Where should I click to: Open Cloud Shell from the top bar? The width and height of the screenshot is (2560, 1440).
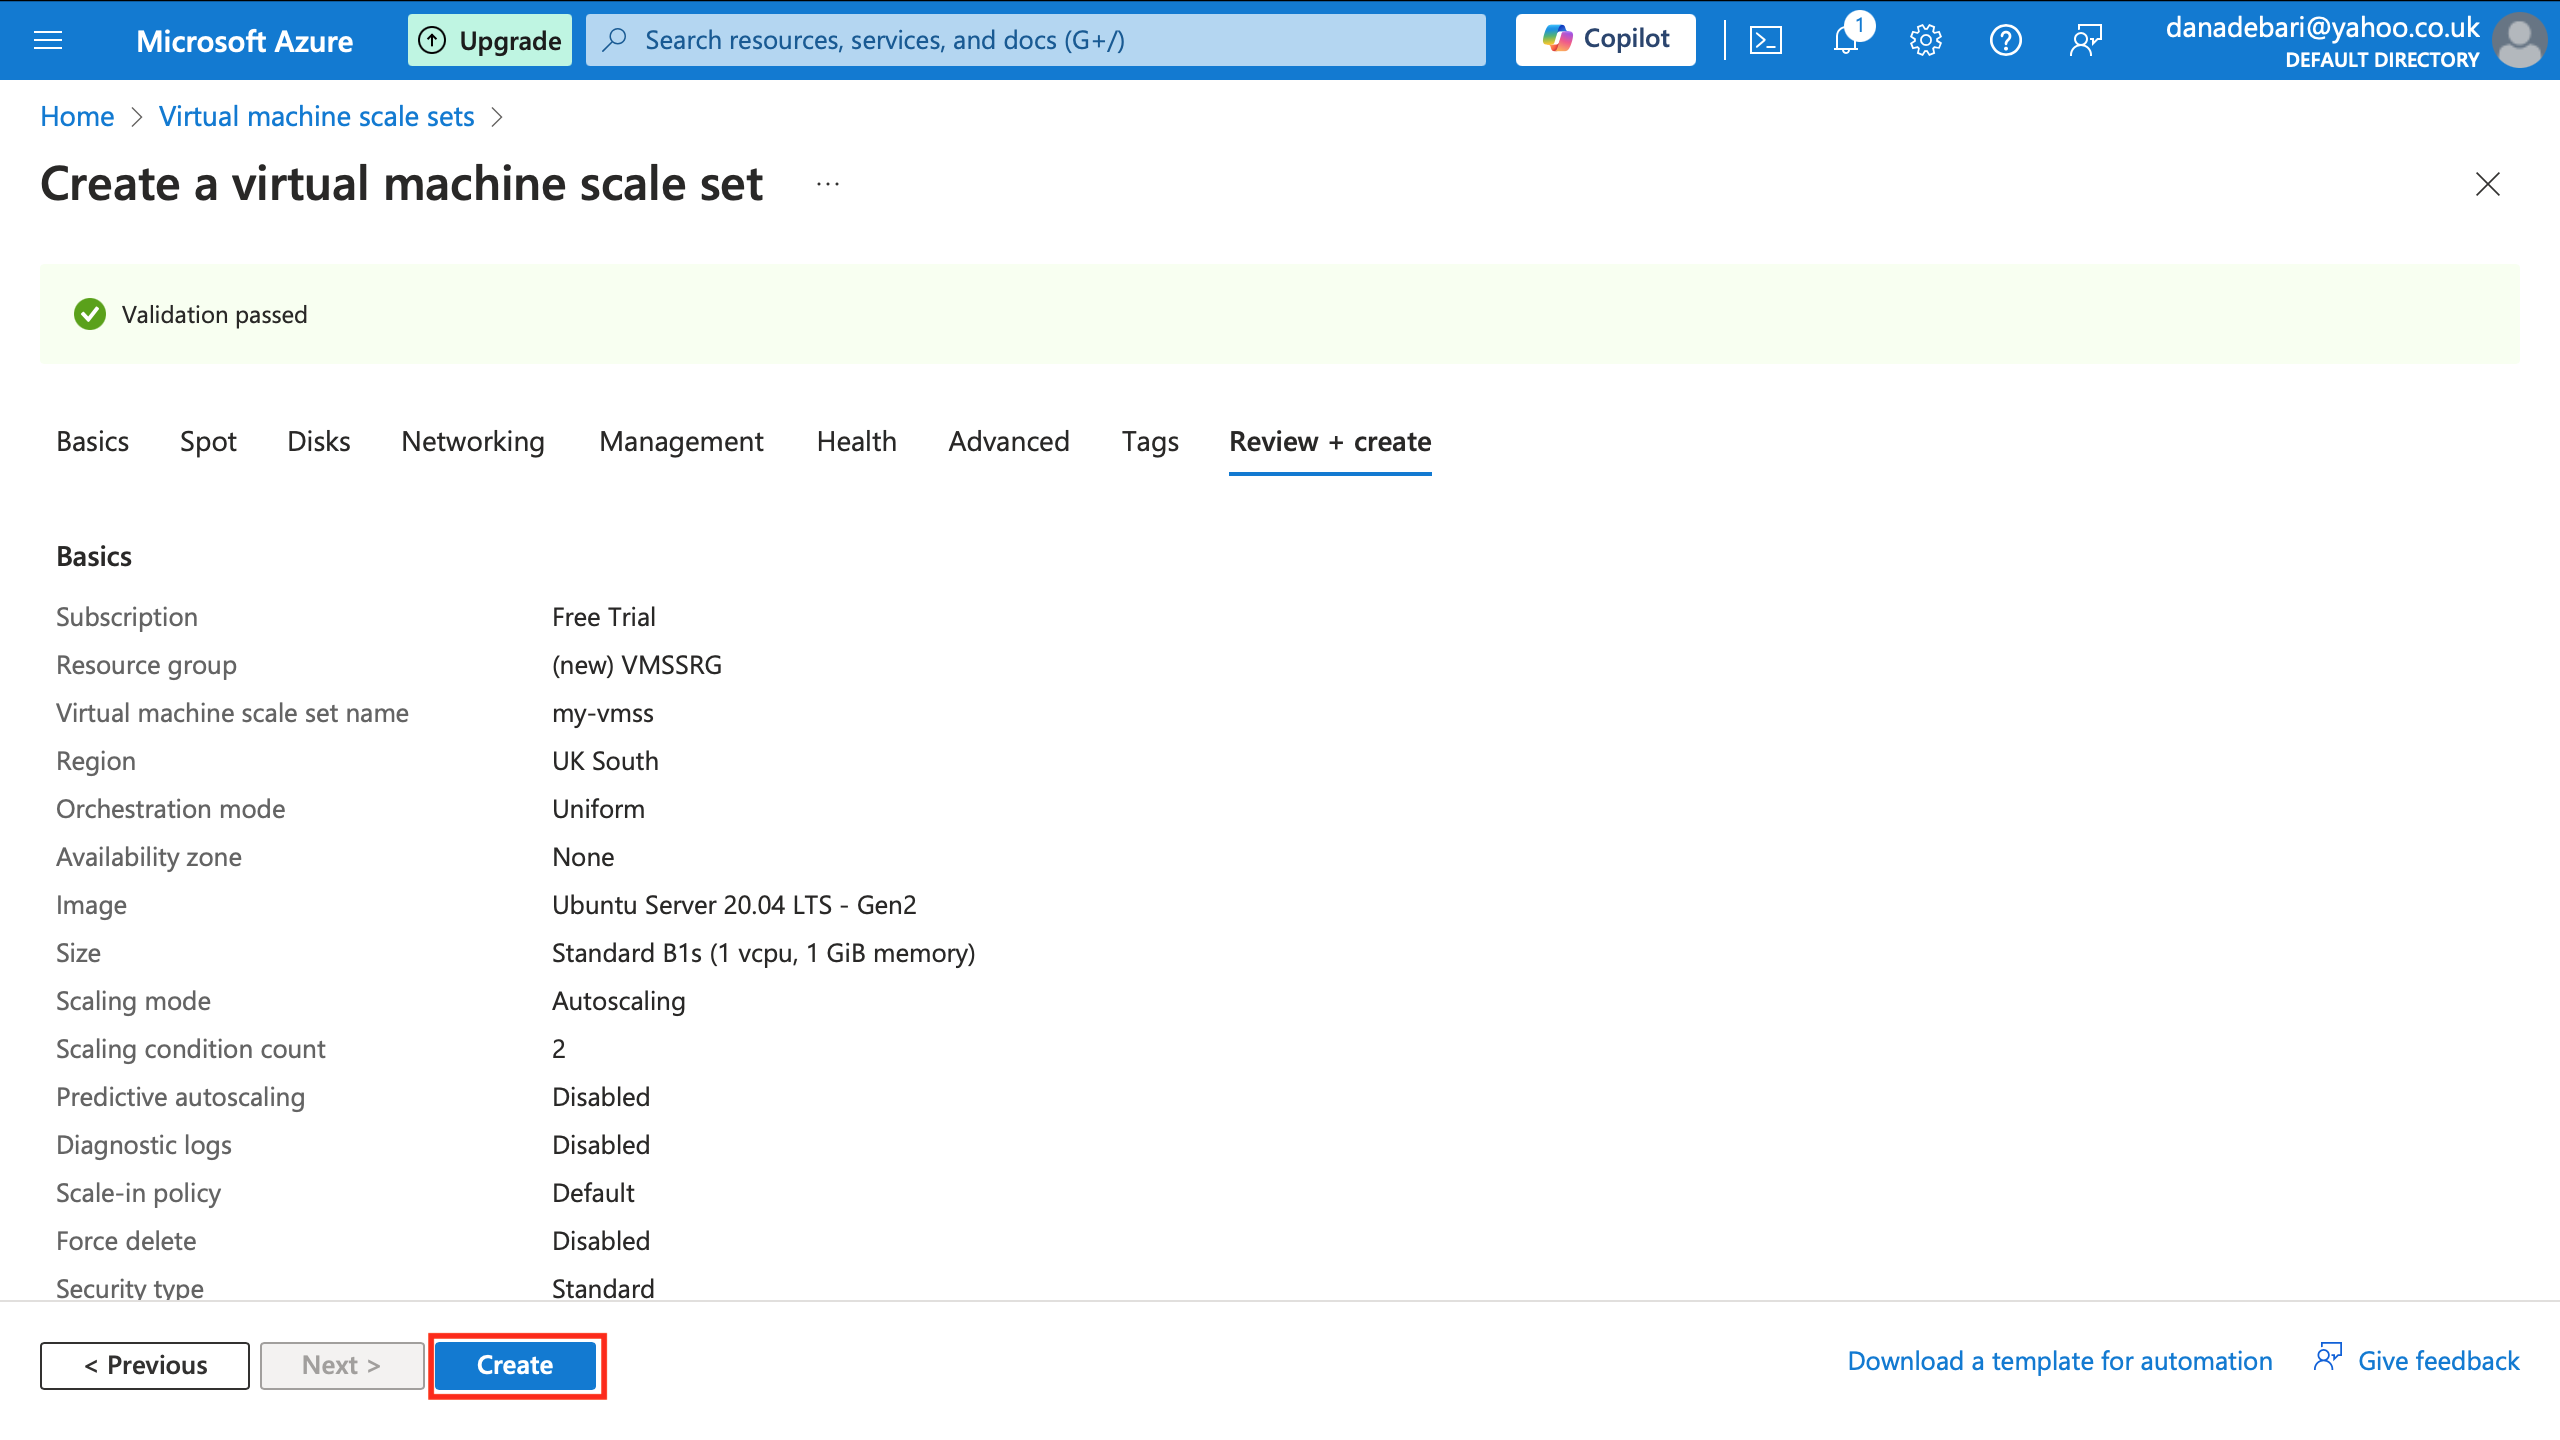(x=1765, y=40)
